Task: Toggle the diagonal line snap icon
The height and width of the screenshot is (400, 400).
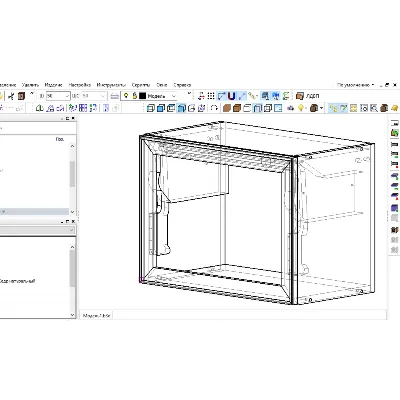Action: tap(242, 96)
